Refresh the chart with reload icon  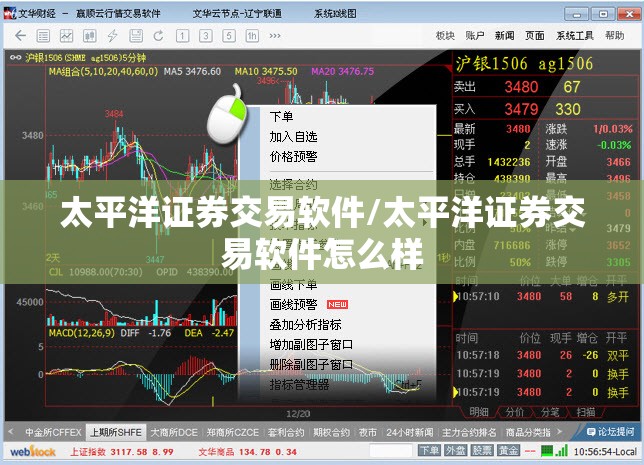[x=159, y=36]
